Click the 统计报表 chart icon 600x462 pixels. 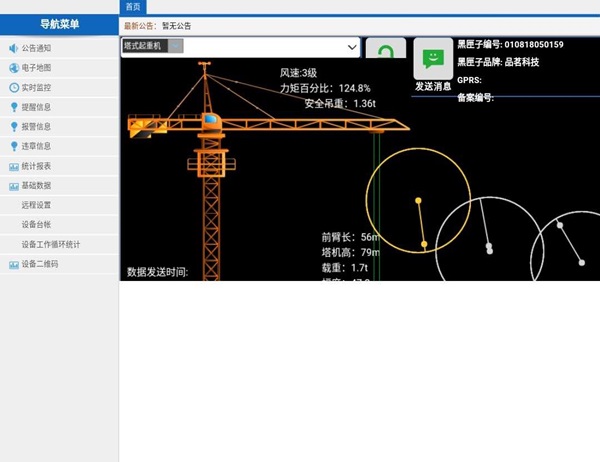(x=13, y=166)
